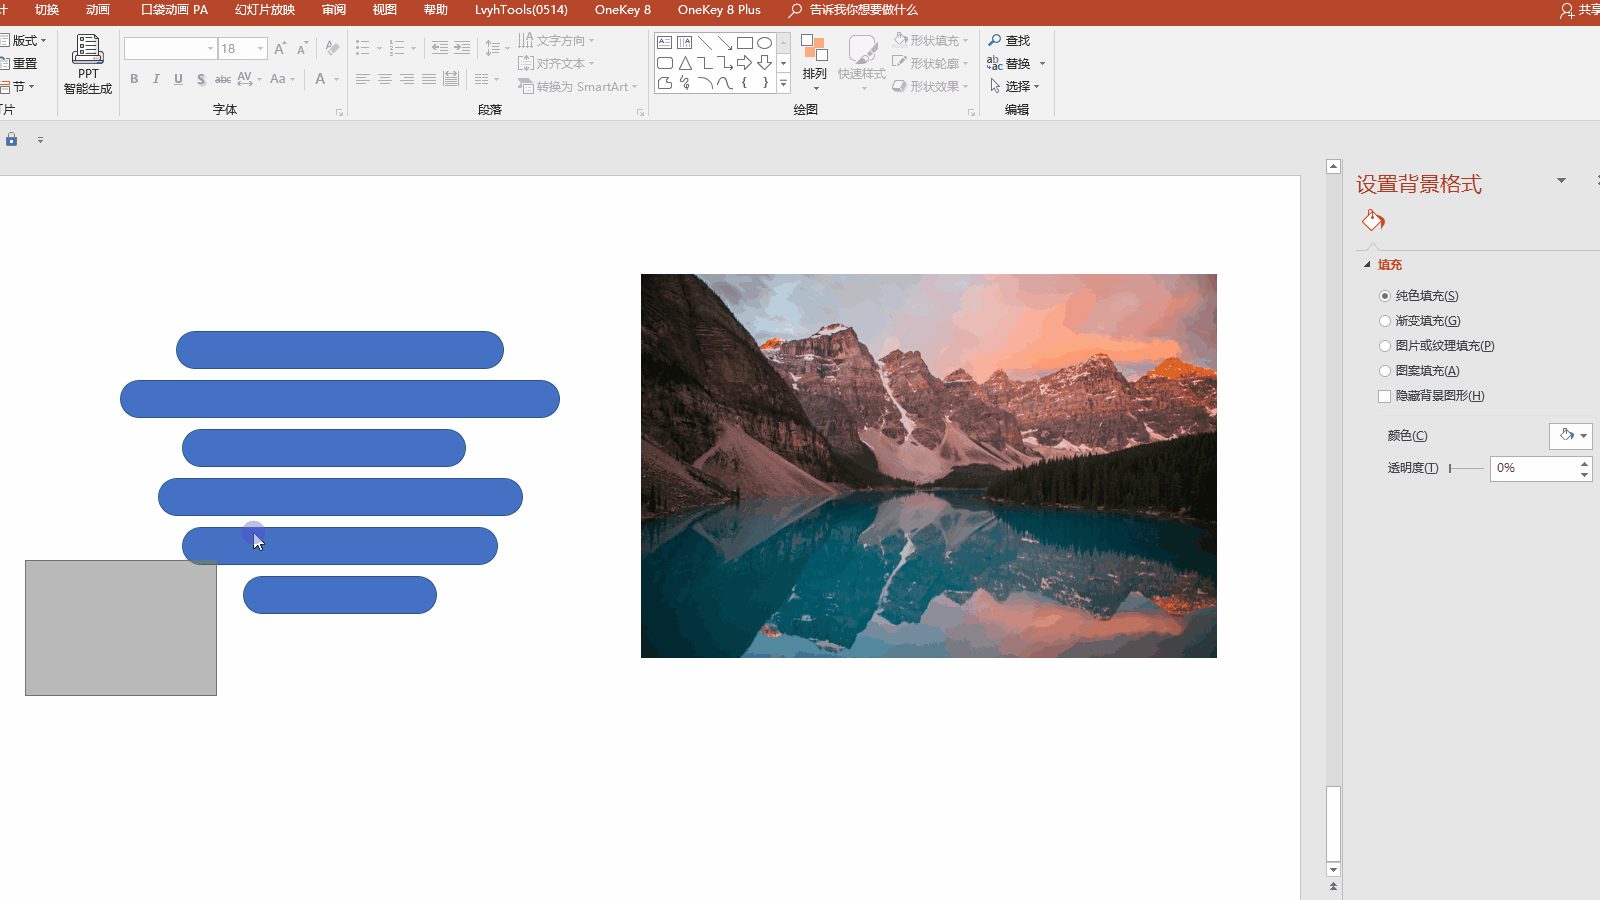The height and width of the screenshot is (900, 1600).
Task: Open the 切换 transitions tab
Action: coord(47,10)
